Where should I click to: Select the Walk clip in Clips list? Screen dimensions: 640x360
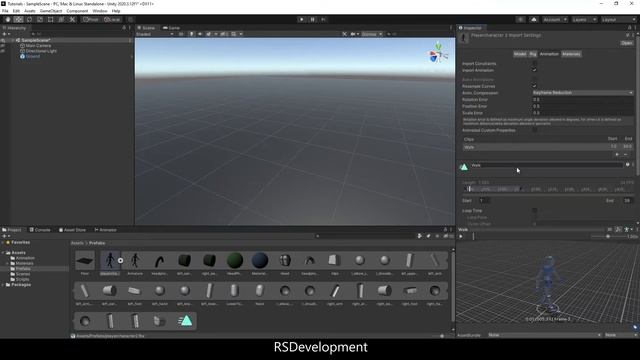(547, 147)
